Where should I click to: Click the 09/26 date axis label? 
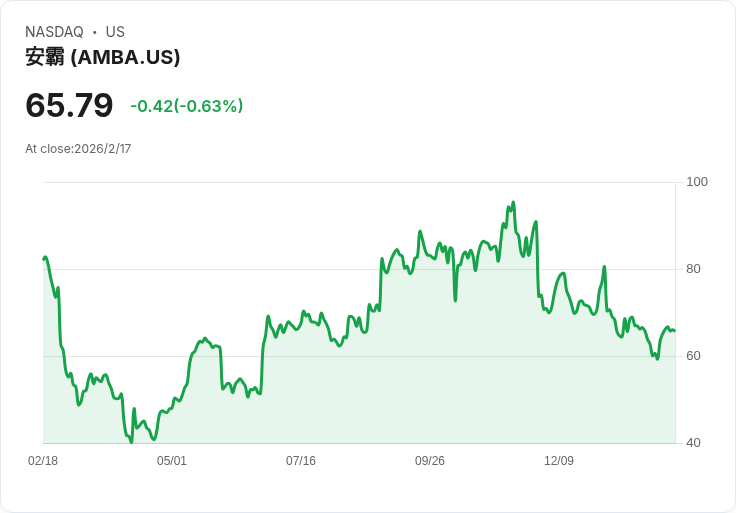430,461
